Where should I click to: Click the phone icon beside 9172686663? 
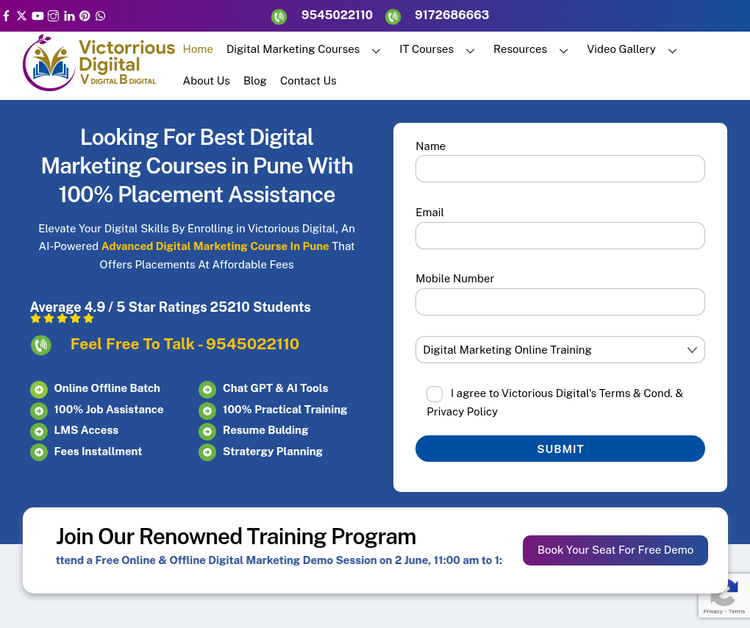point(393,17)
